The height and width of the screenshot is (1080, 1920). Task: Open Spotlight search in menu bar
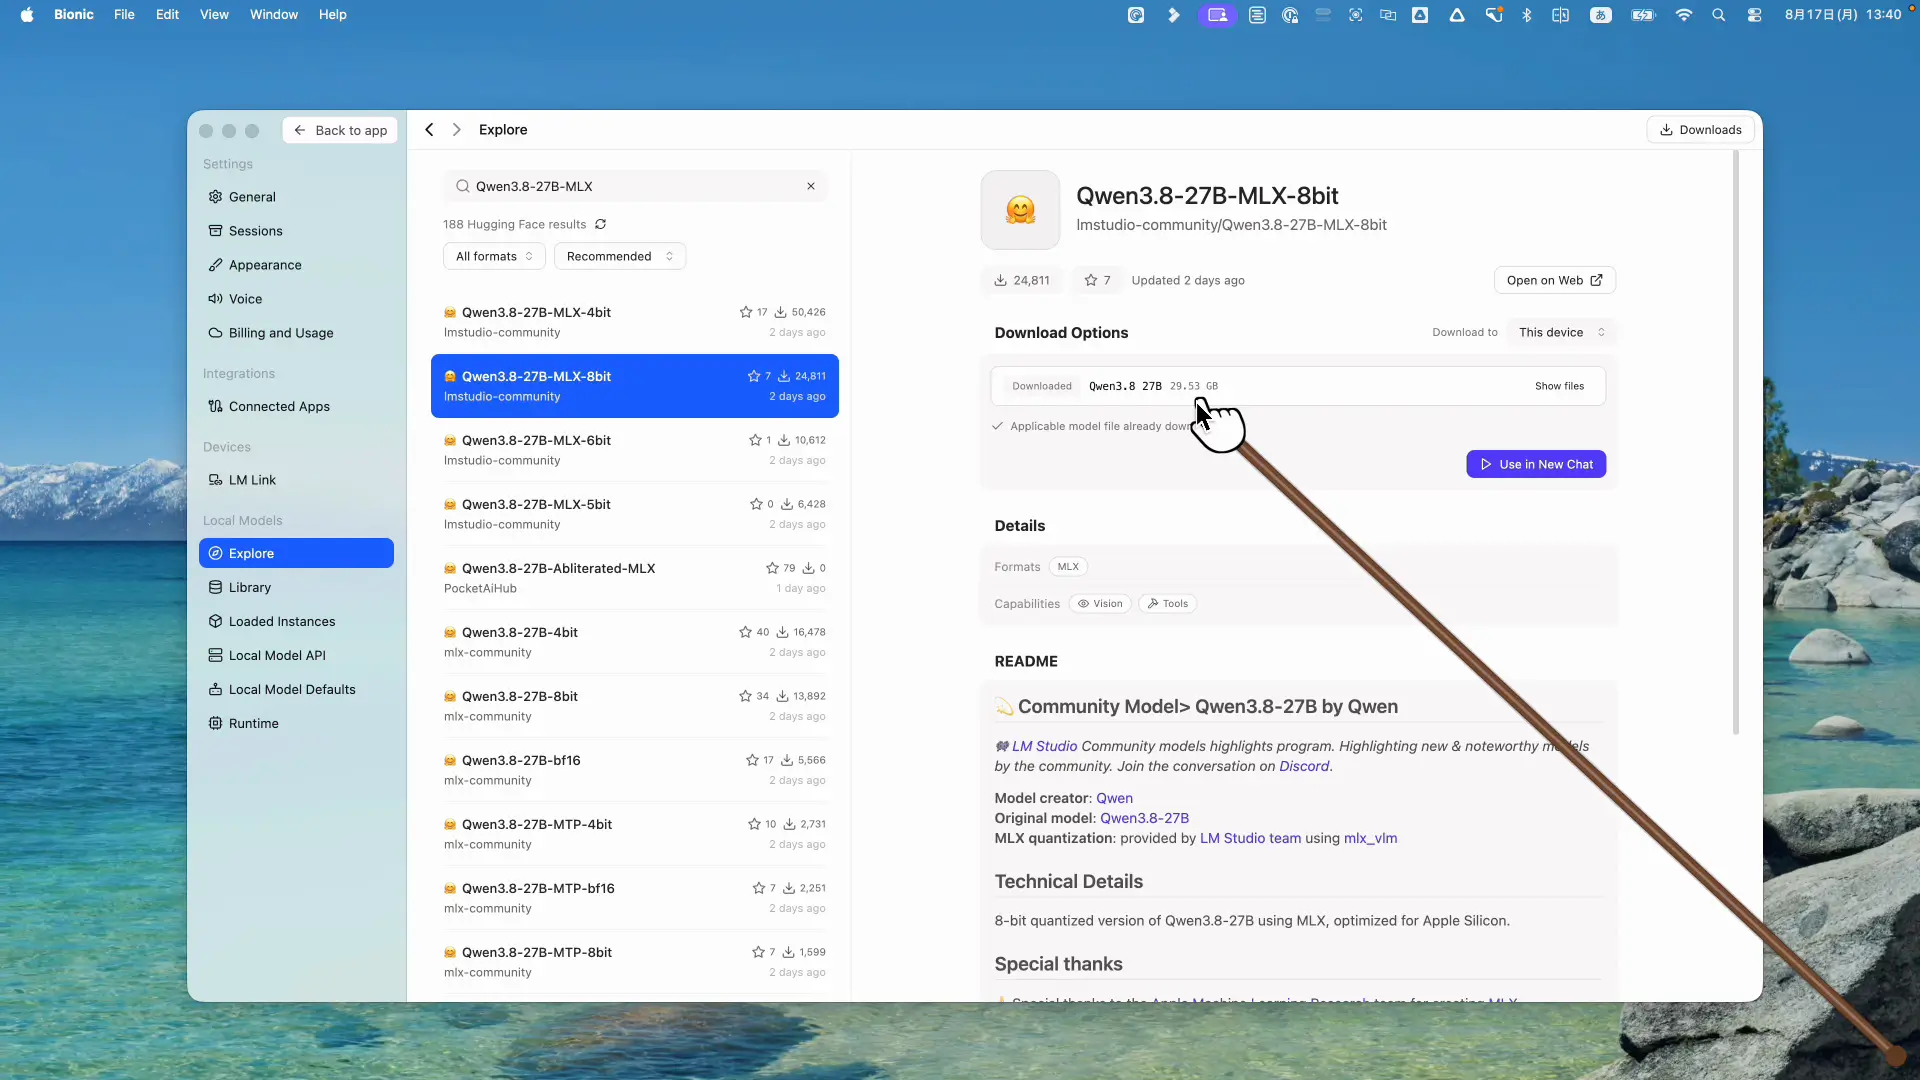tap(1718, 15)
